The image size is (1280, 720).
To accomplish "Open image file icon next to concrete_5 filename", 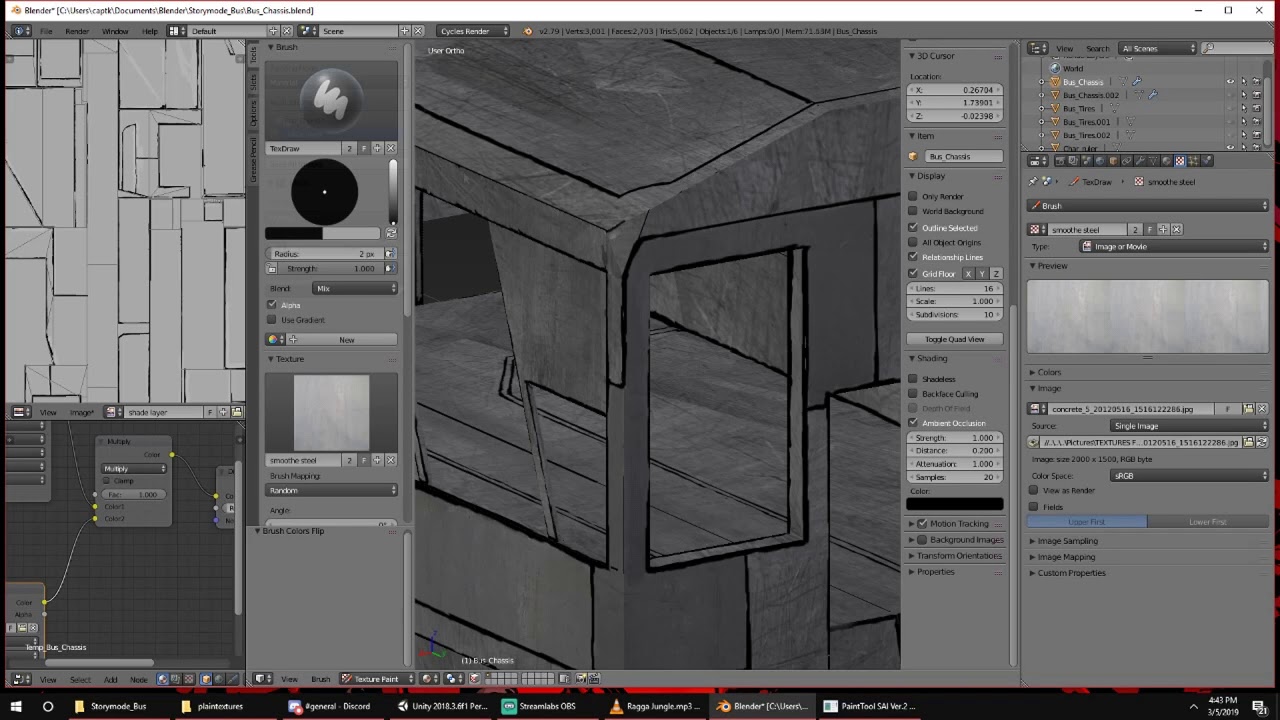I will pyautogui.click(x=1249, y=409).
